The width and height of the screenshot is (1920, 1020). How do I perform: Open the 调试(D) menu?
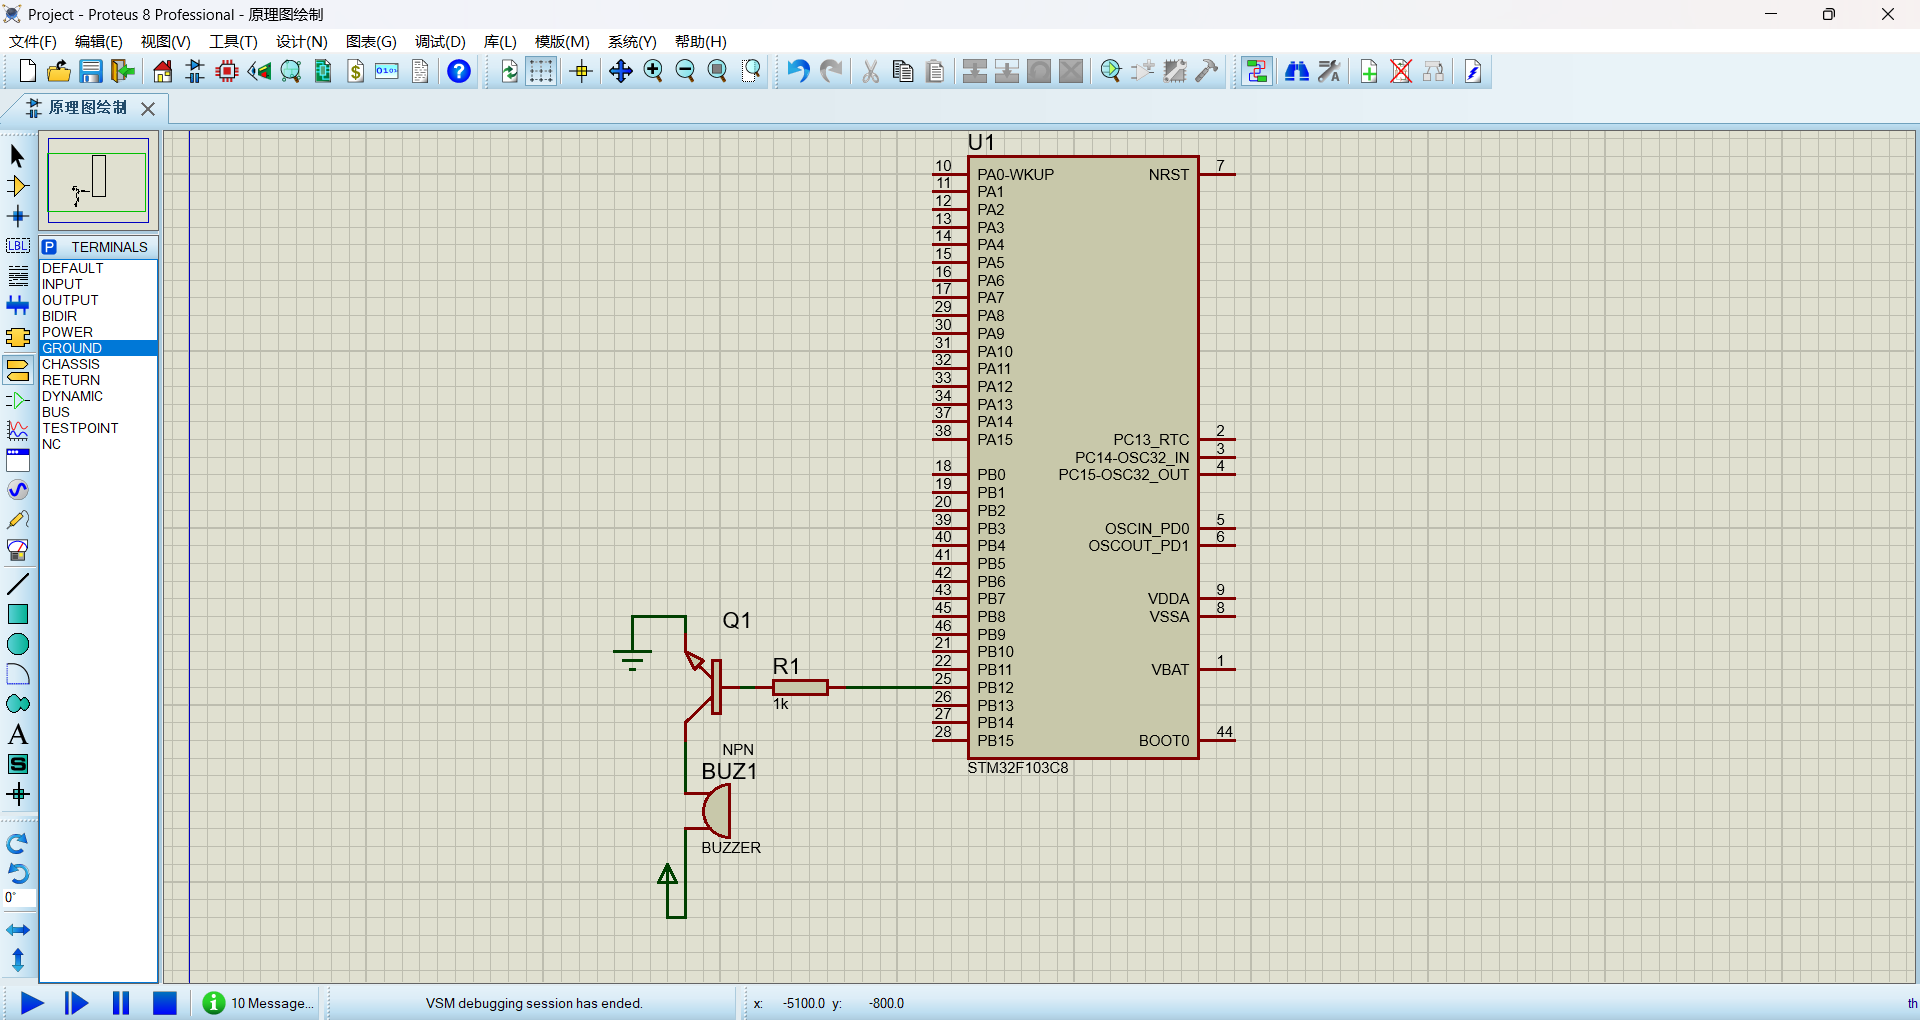click(440, 41)
